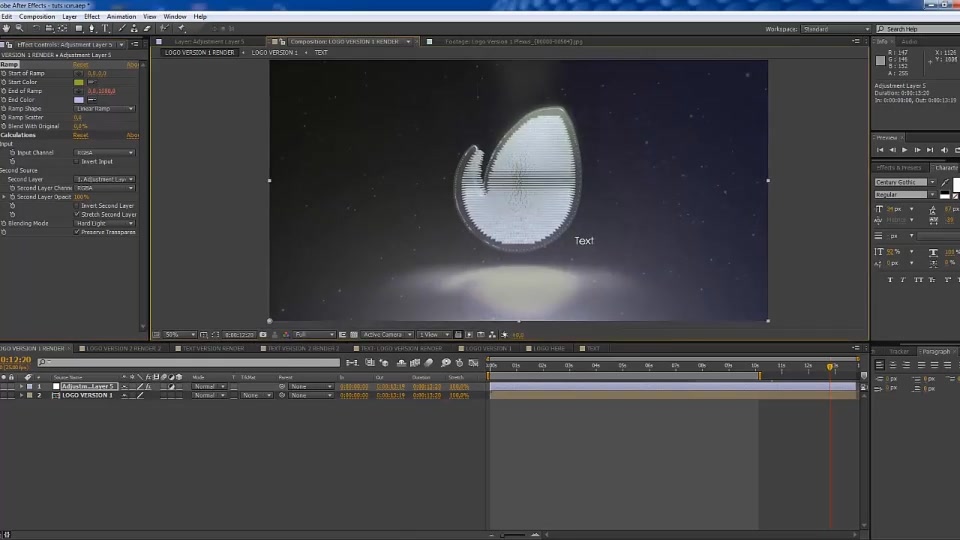Image resolution: width=960 pixels, height=540 pixels.
Task: Toggle motion blur switch in timeline header
Action: [429, 363]
